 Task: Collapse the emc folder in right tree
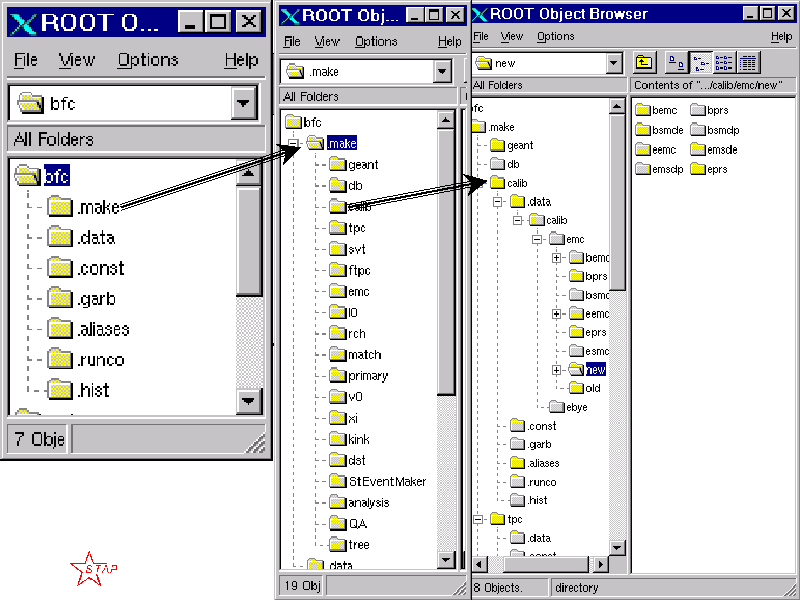point(538,239)
